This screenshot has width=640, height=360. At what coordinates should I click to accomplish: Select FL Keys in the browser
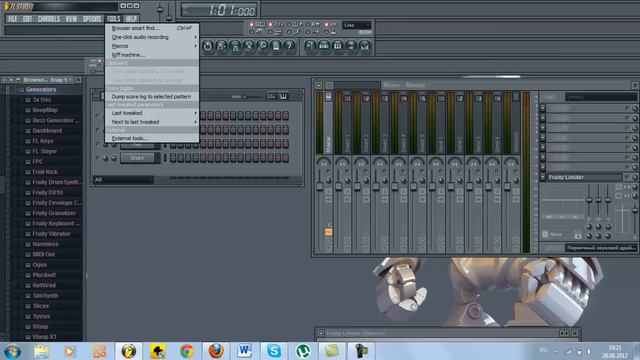(42, 141)
